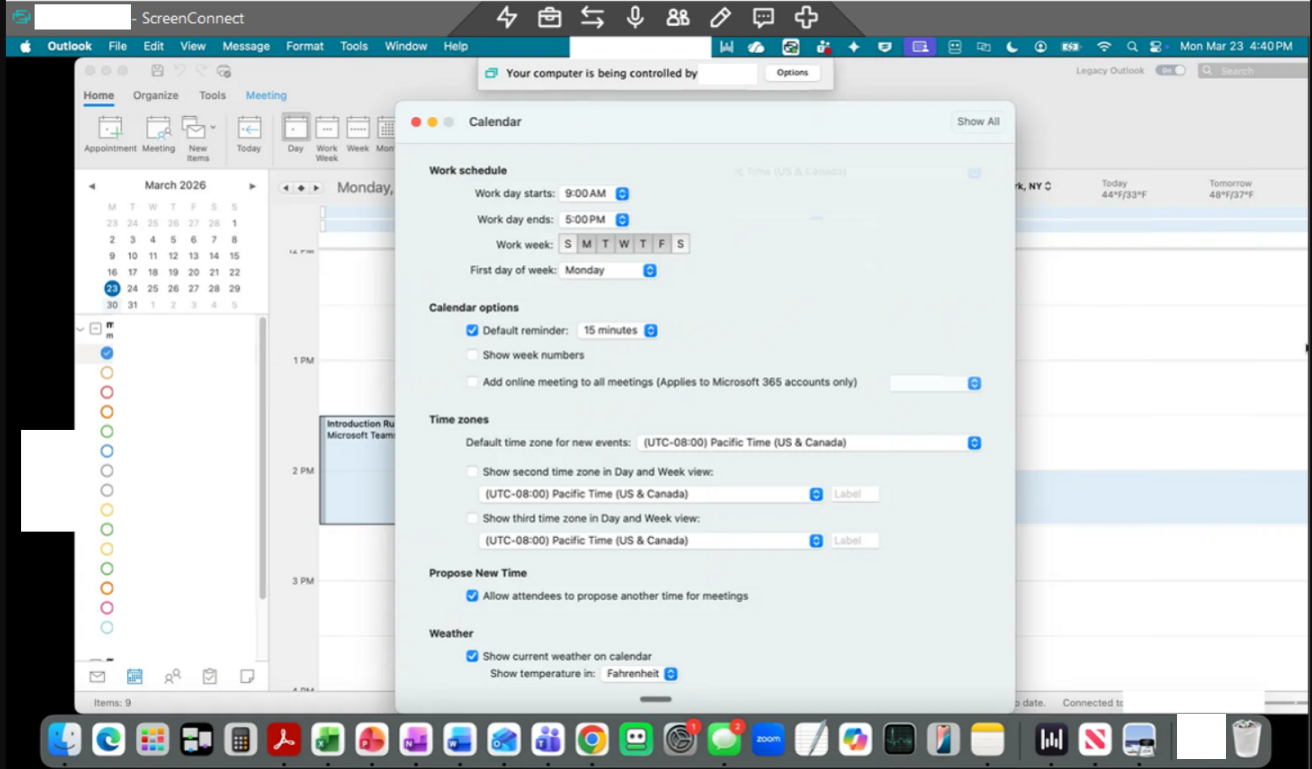1312x769 pixels.
Task: Select the ScreenConnect annotation pencil icon
Action: (720, 17)
